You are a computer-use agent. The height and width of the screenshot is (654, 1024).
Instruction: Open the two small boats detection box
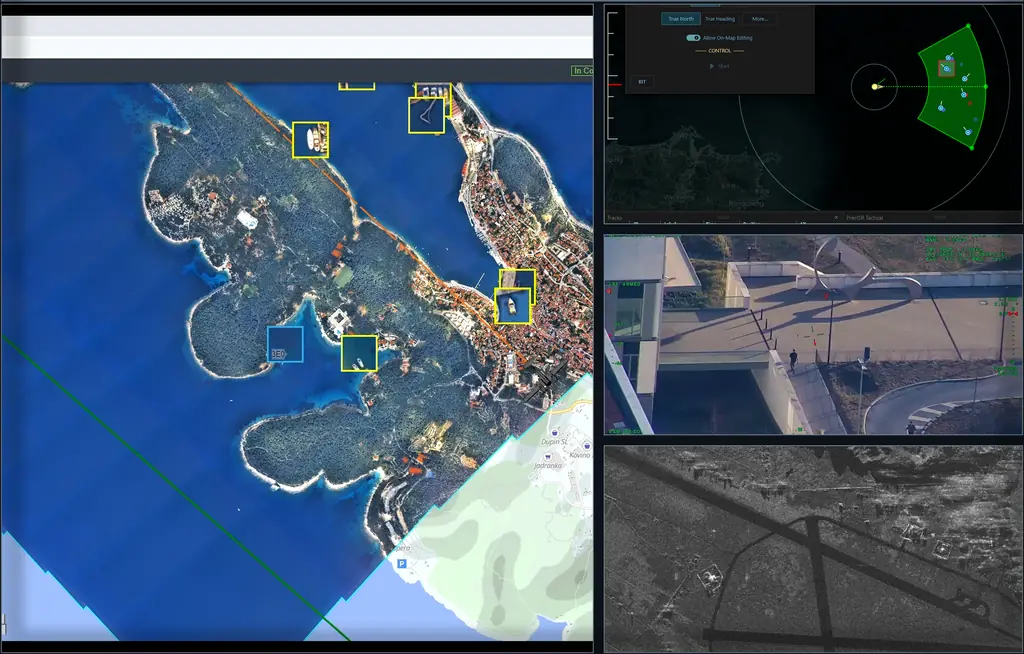(359, 353)
